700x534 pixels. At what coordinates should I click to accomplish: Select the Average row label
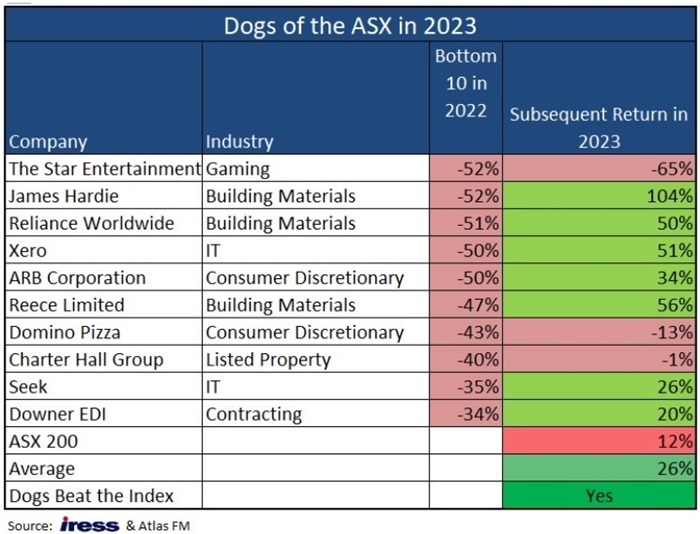tap(40, 468)
